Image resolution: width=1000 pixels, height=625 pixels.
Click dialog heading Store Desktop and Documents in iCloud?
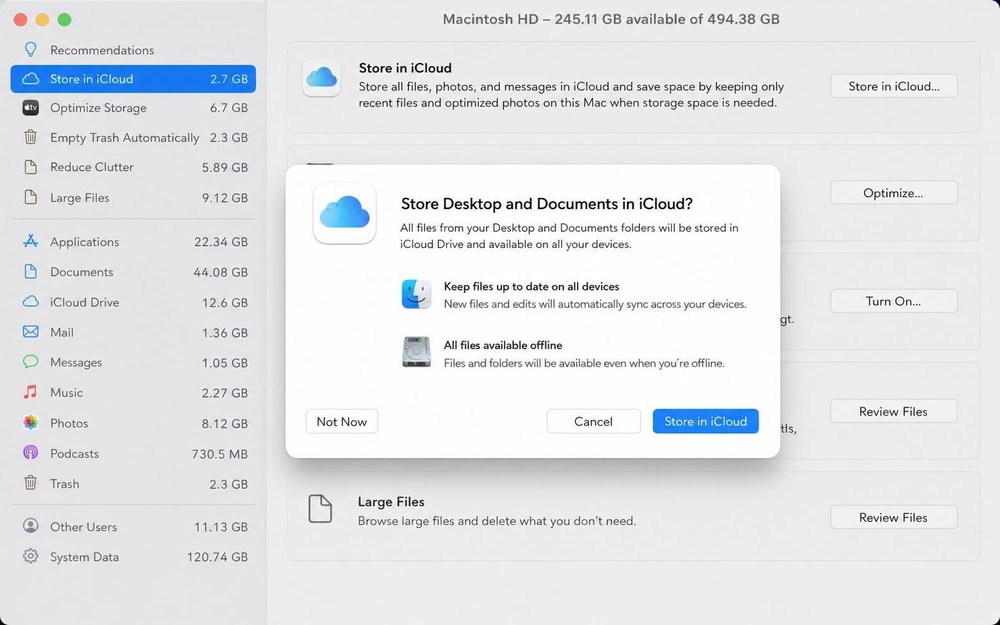click(x=547, y=203)
